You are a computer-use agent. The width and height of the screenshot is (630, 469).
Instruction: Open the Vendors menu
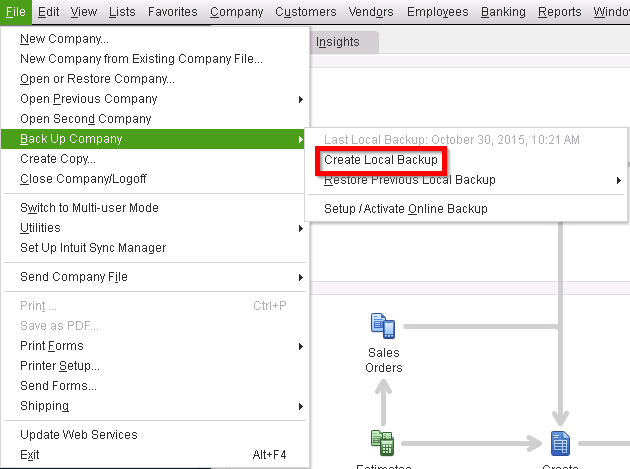tap(371, 12)
